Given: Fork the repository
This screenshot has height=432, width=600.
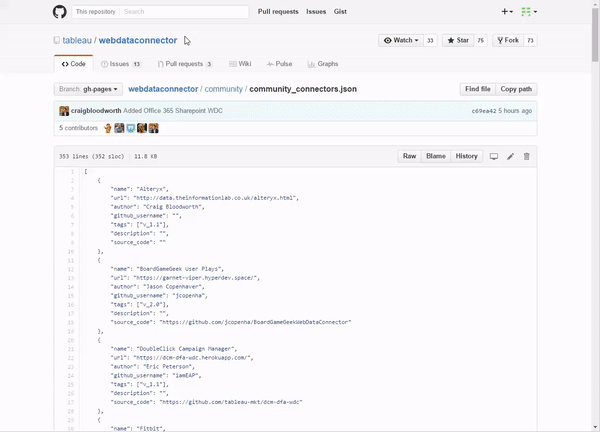Looking at the screenshot, I should 508,40.
